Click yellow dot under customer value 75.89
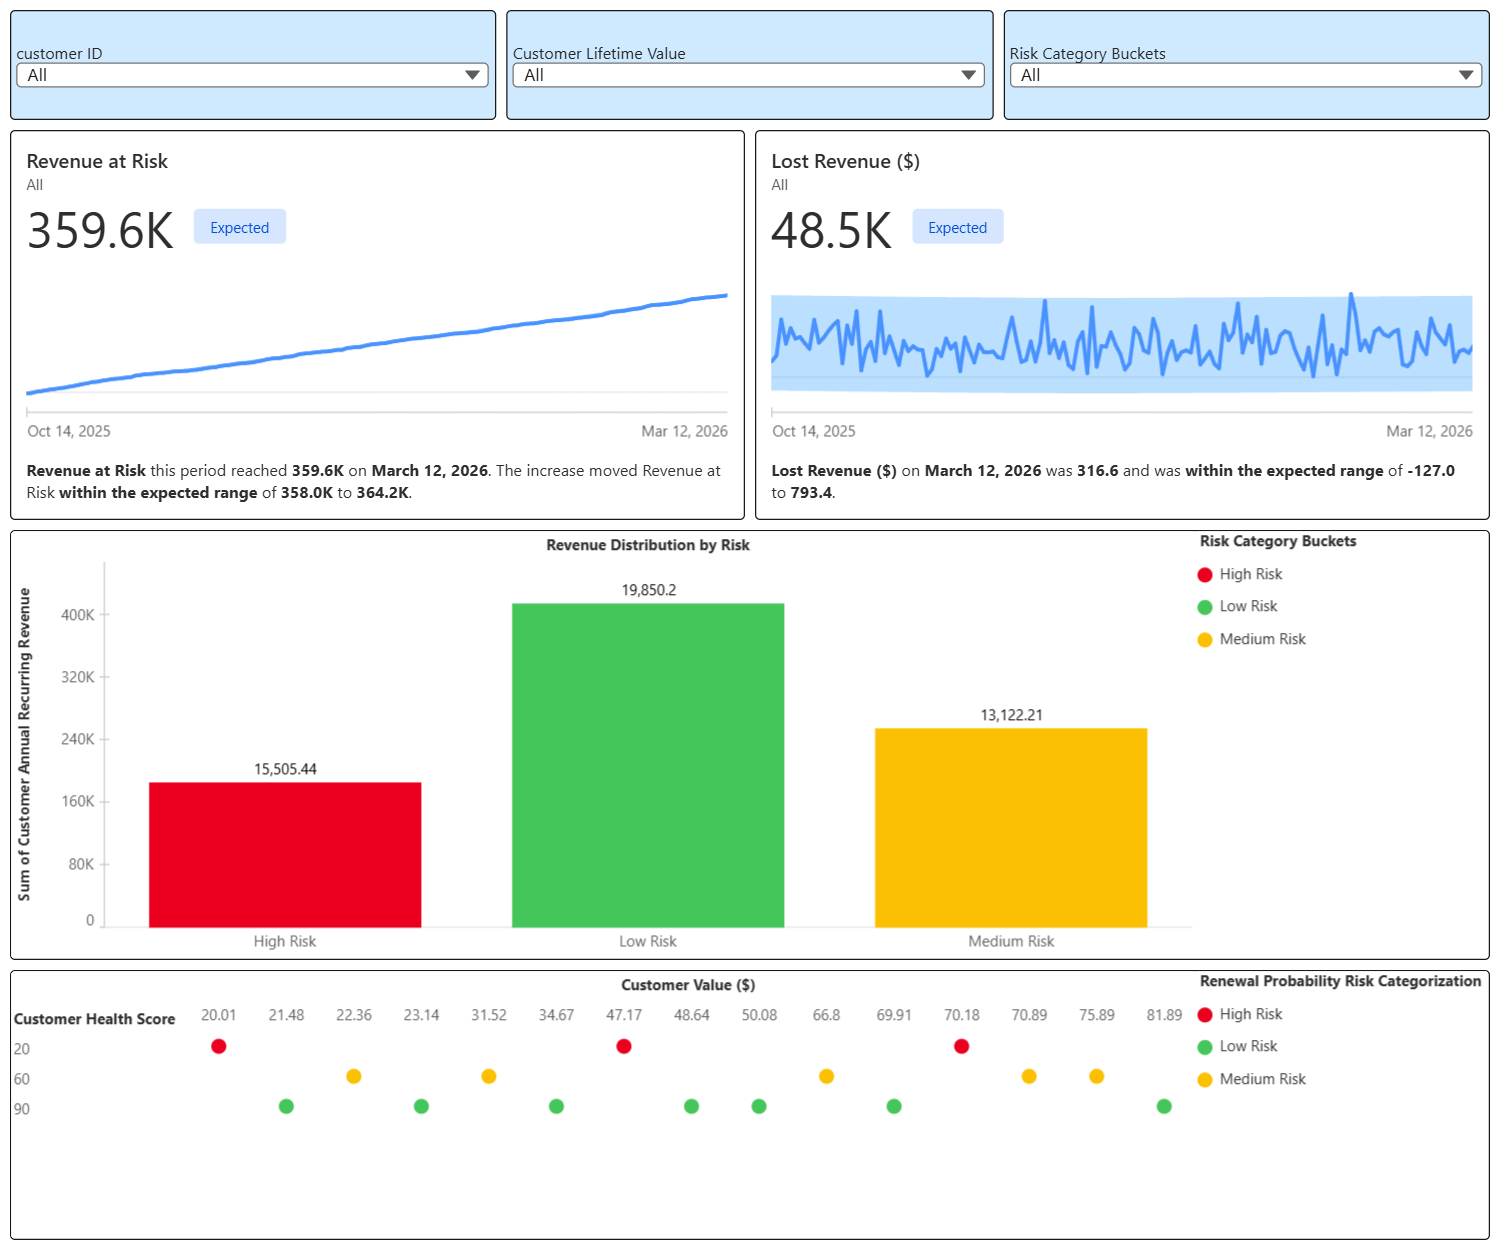This screenshot has height=1250, width=1500. [x=1097, y=1076]
